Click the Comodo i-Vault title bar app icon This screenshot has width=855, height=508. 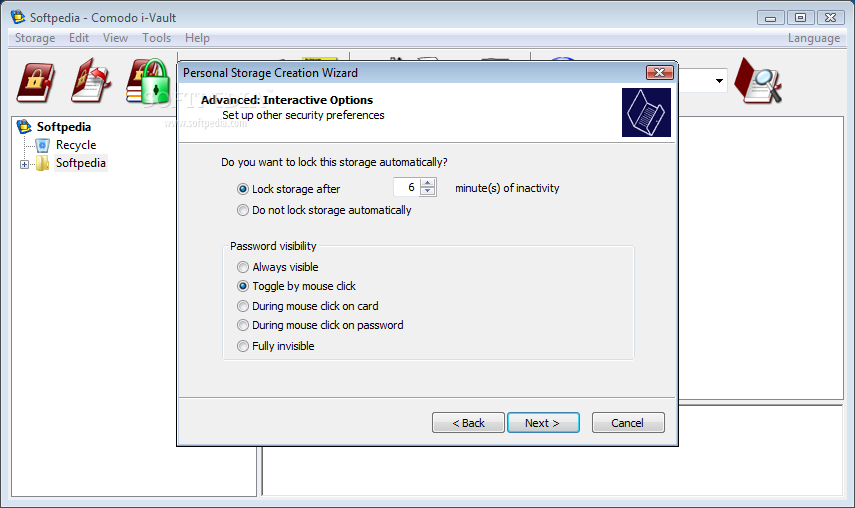(18, 17)
